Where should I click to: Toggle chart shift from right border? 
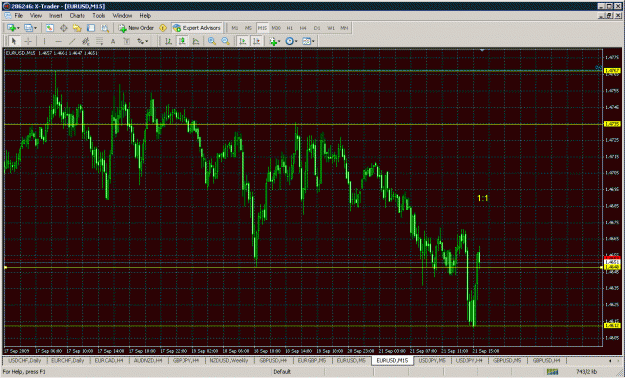coord(256,41)
